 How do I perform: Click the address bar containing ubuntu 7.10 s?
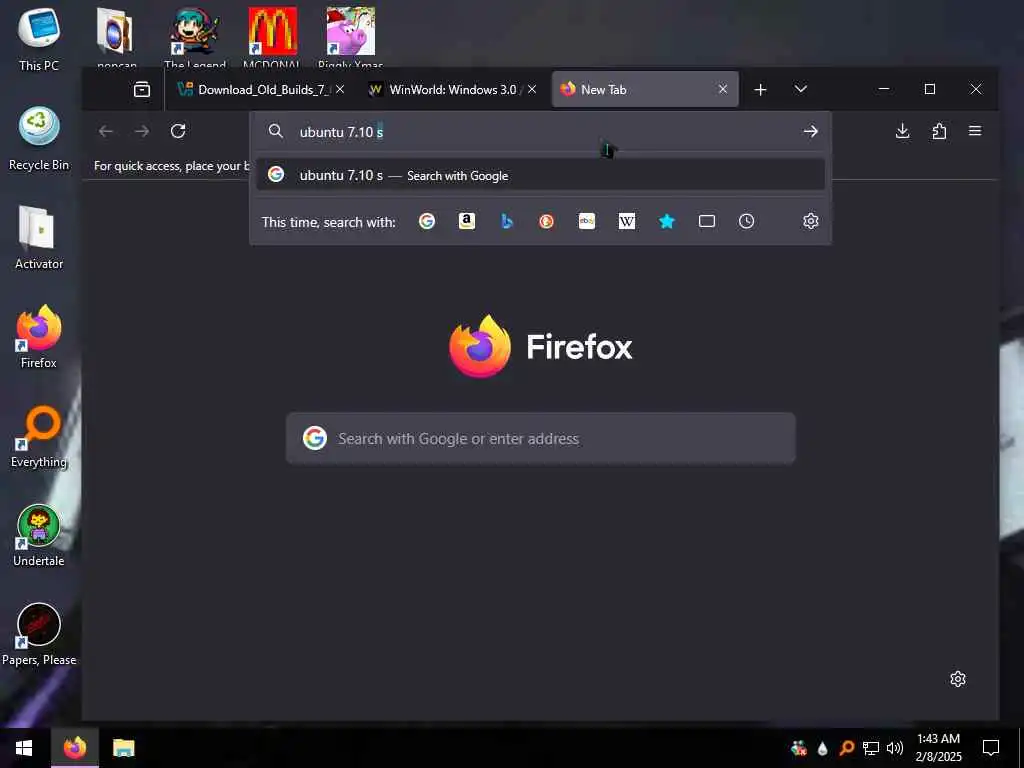(x=540, y=132)
